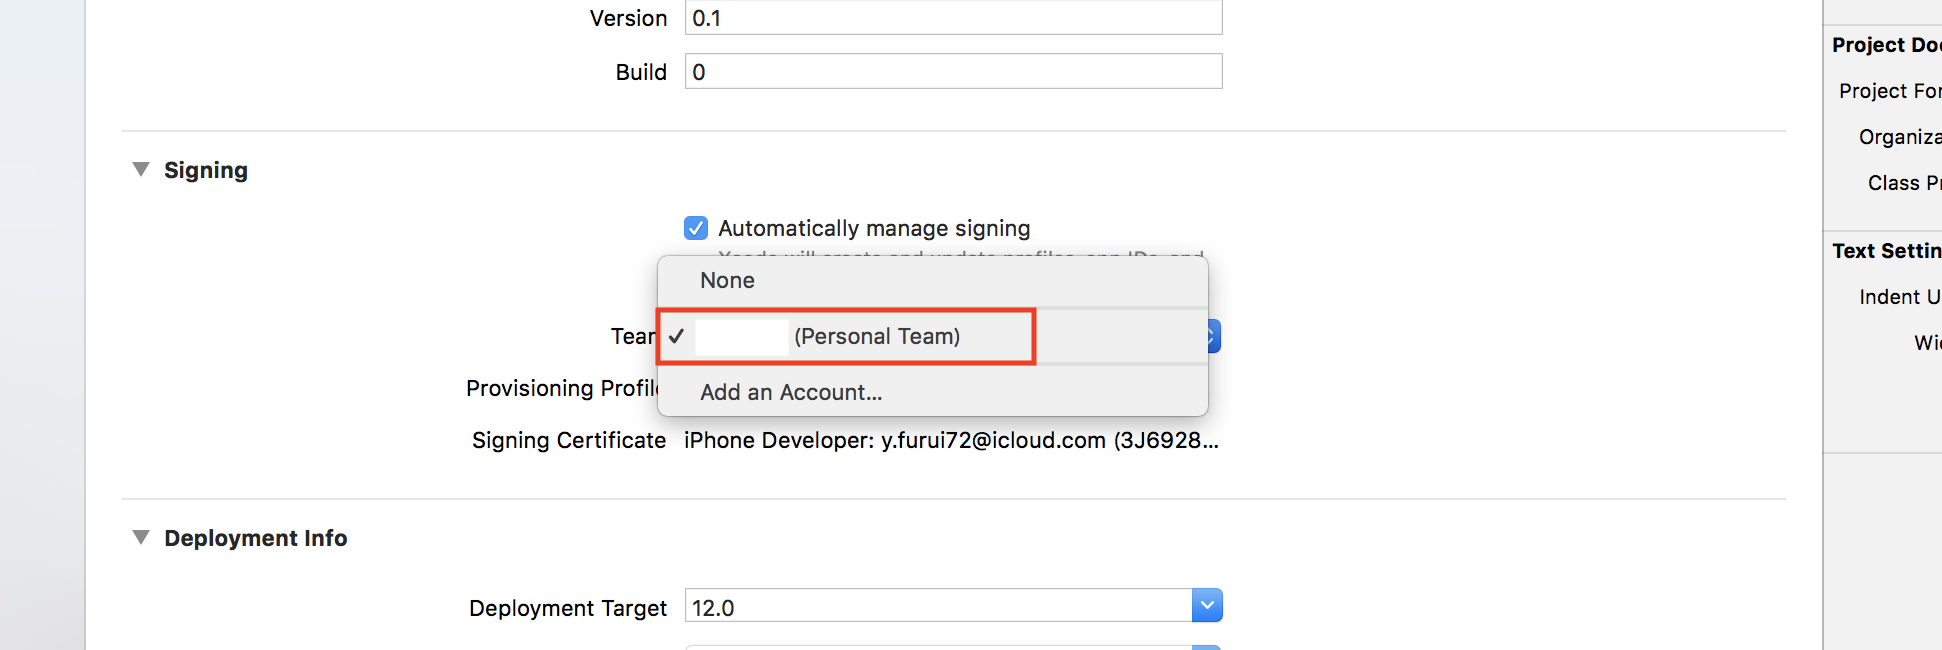Choose Add an Account… option
The width and height of the screenshot is (1942, 650).
(x=790, y=393)
